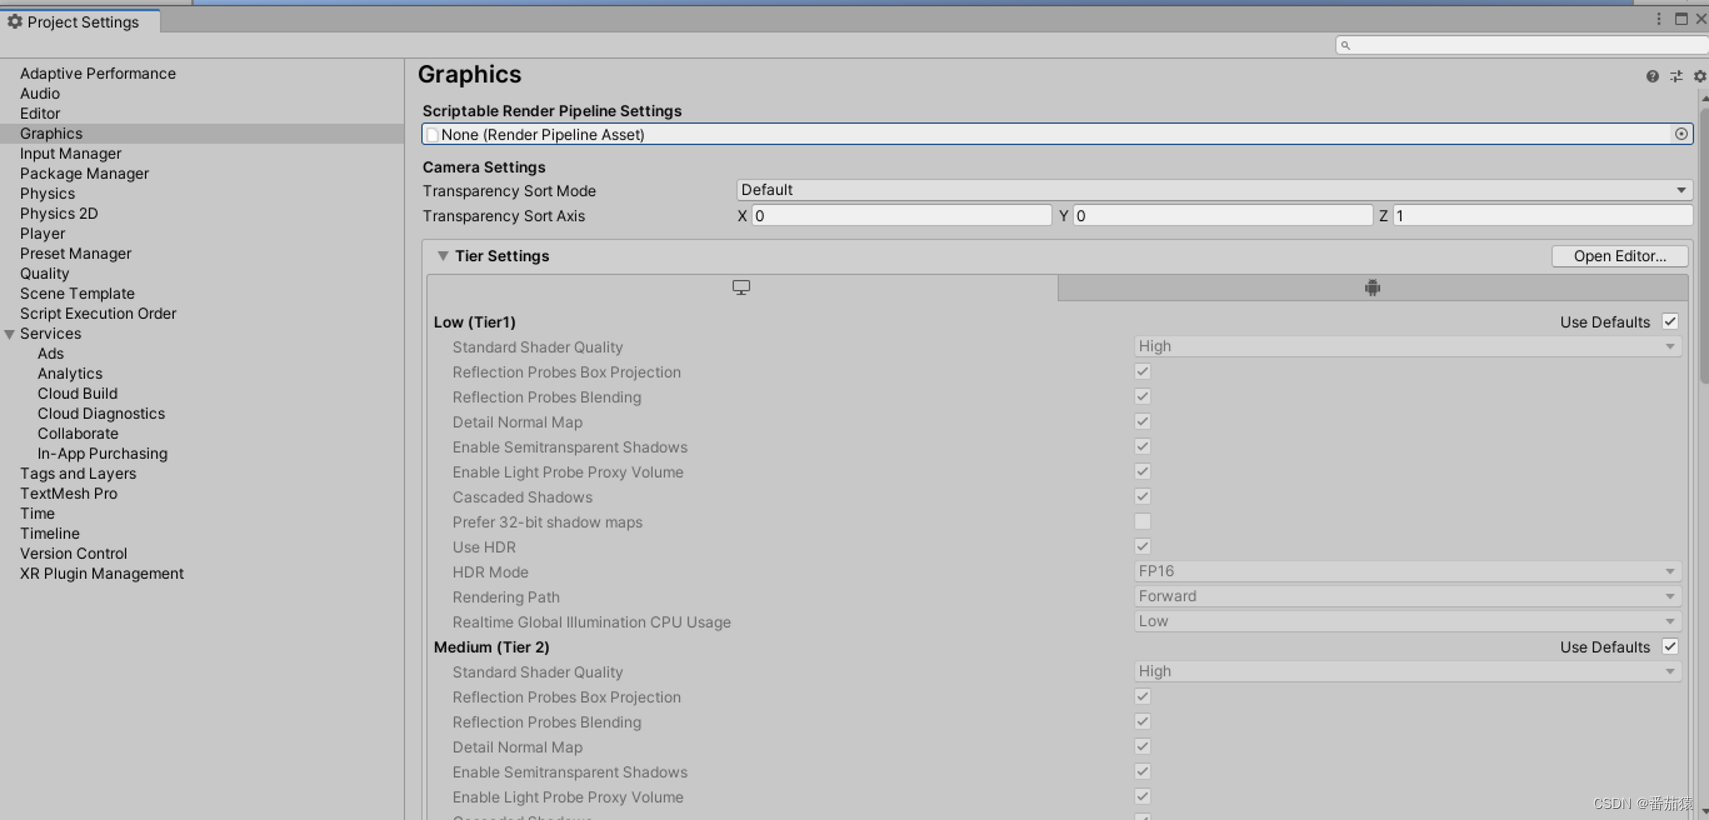
Task: Select the desktop monitor platform tab
Action: tap(742, 288)
